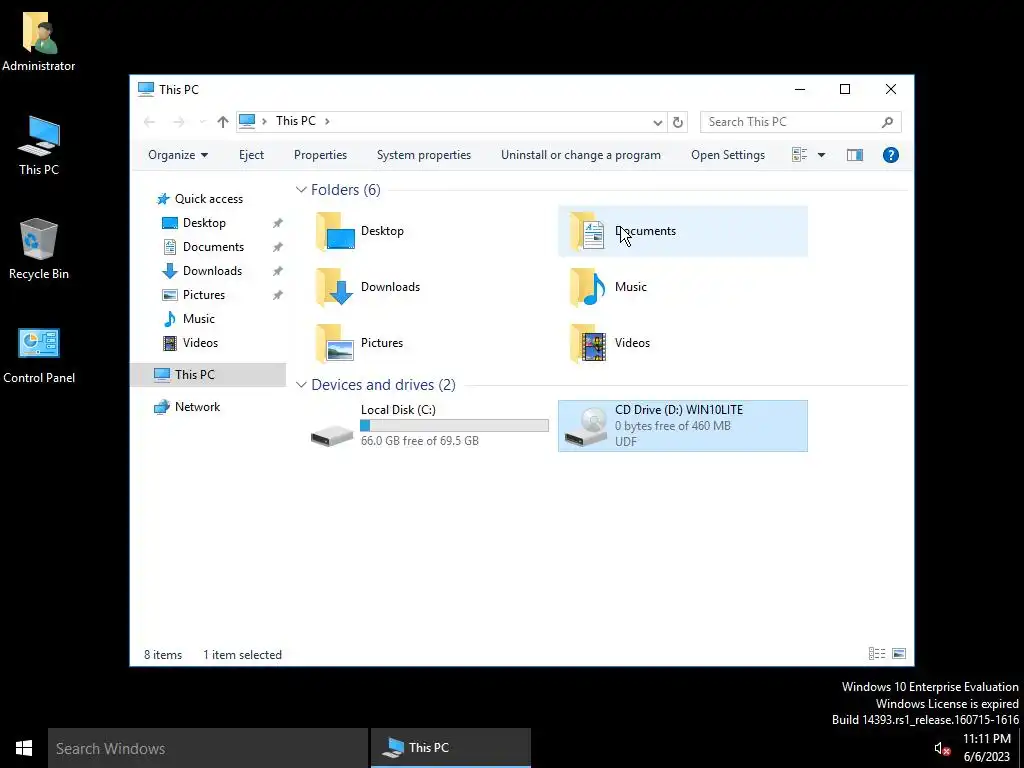Click Eject in the command bar
The image size is (1024, 768).
pos(251,155)
